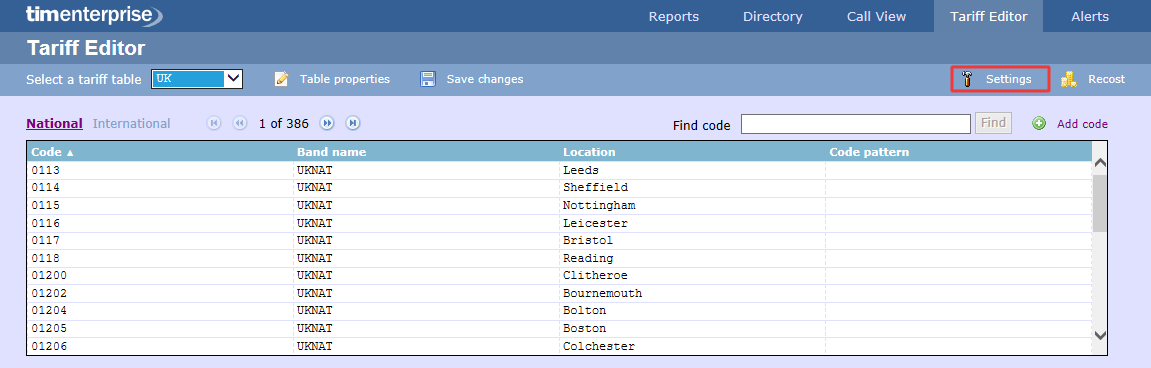Switch to the Call View tab
Viewport: 1151px width, 368px height.
coord(876,16)
